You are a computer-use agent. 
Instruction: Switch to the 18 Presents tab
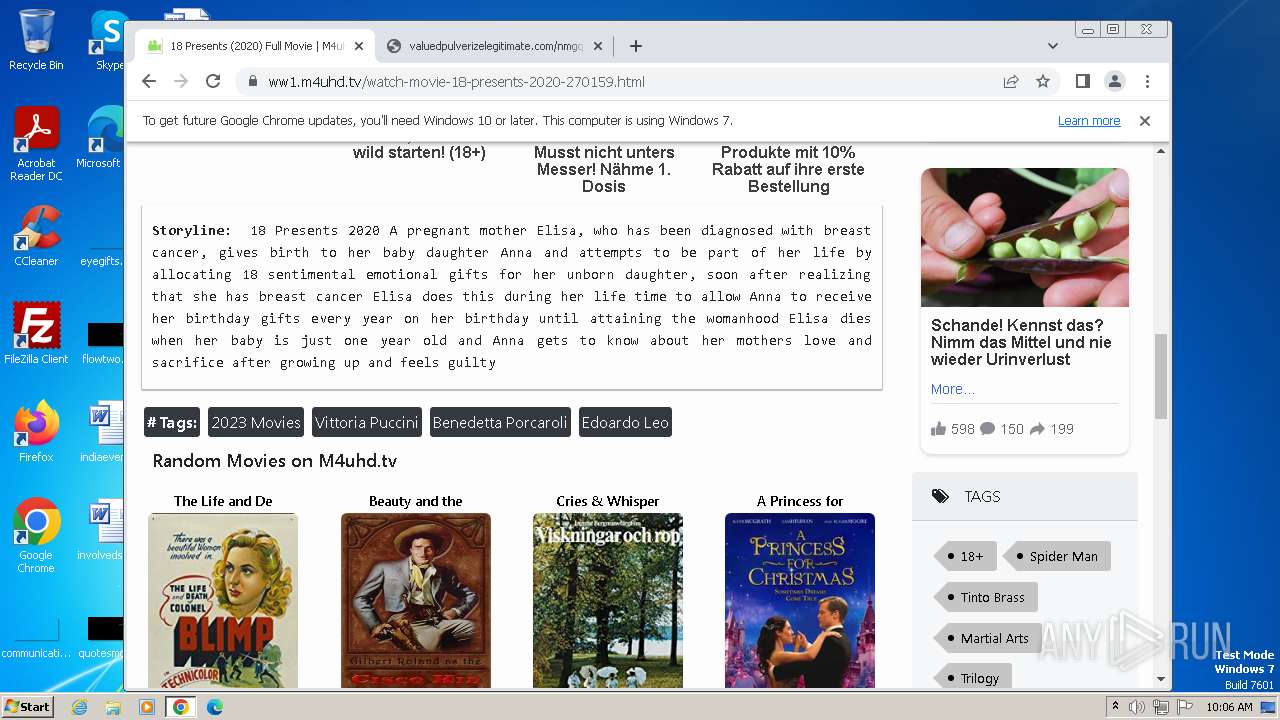point(255,46)
